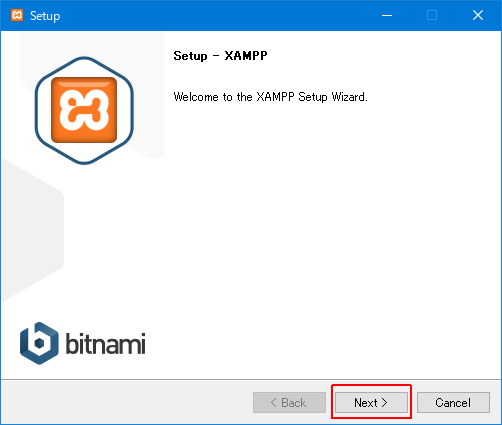Cancel the XAMPP installation

[453, 403]
